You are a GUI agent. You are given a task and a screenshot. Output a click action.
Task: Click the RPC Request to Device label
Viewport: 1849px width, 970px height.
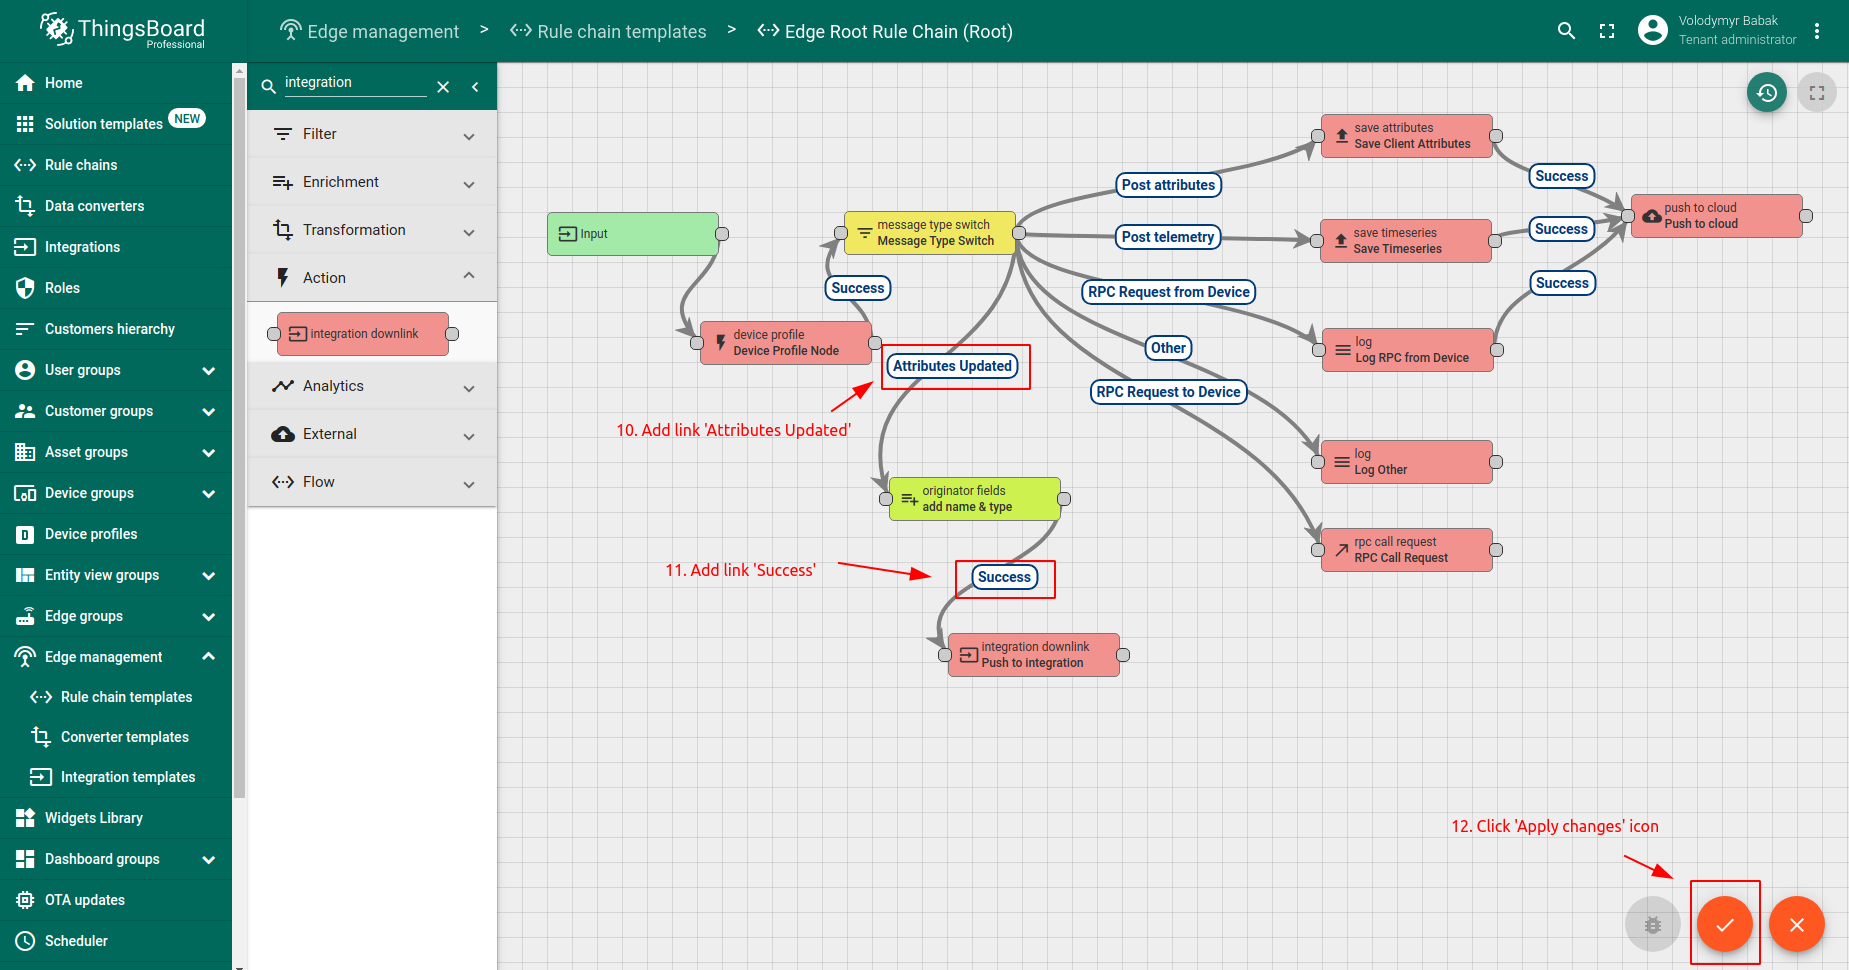coord(1168,392)
